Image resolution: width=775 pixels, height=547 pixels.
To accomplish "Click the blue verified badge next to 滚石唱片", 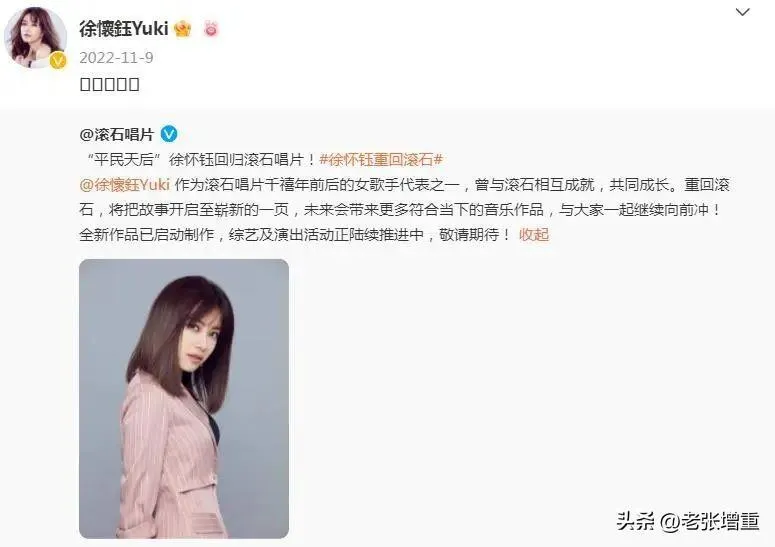I will 169,134.
